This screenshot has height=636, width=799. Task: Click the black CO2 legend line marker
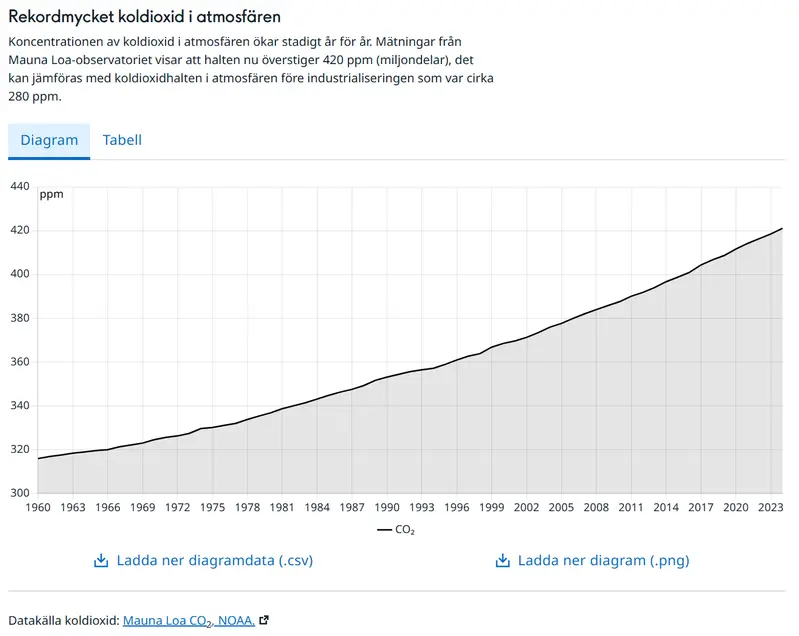coord(384,530)
